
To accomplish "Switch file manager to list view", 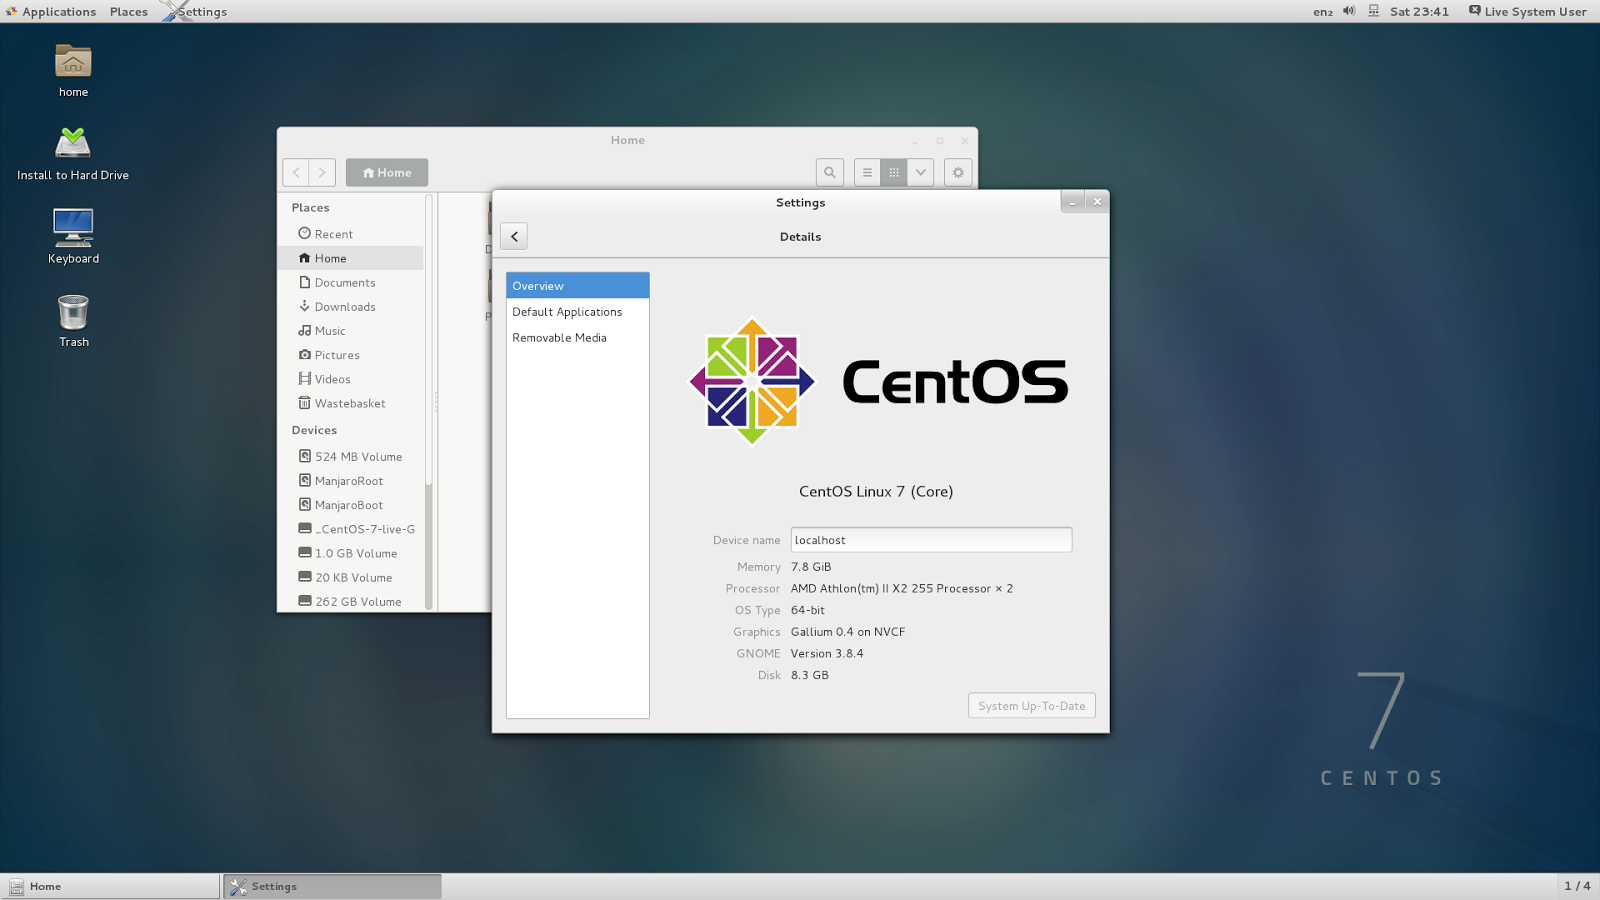I will (x=867, y=172).
